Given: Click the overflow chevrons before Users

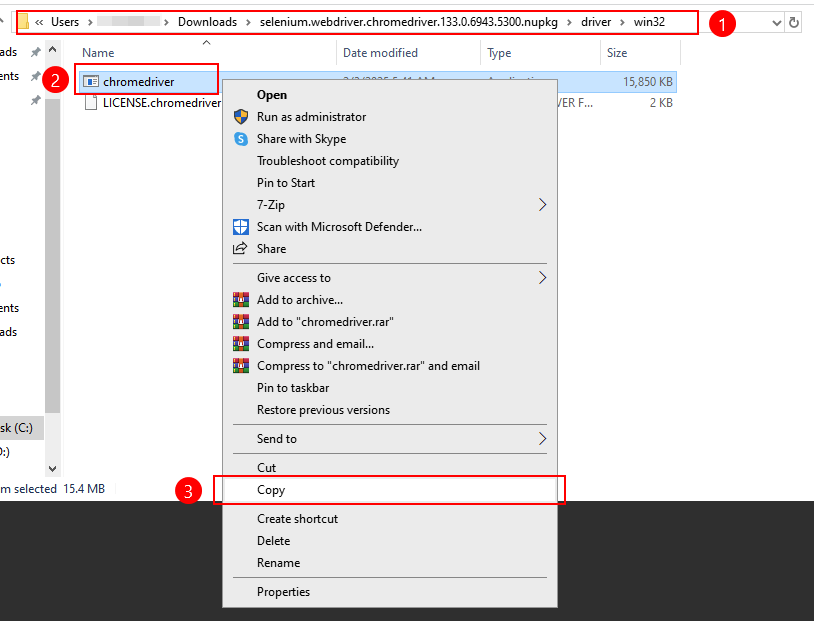Looking at the screenshot, I should click(x=39, y=22).
